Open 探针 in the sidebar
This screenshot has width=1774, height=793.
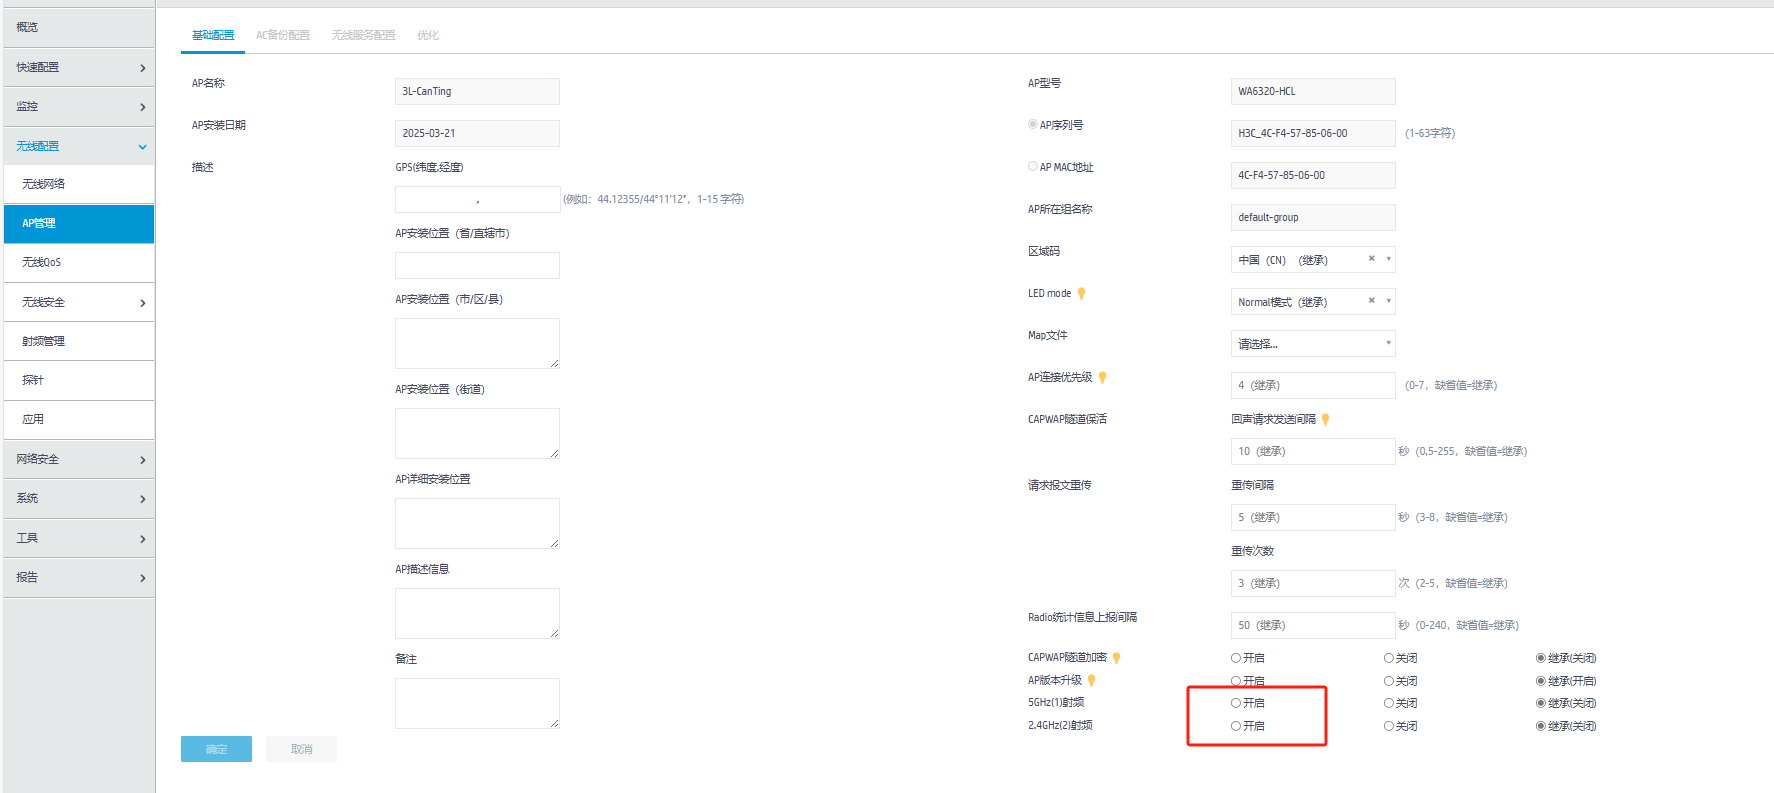[79, 380]
